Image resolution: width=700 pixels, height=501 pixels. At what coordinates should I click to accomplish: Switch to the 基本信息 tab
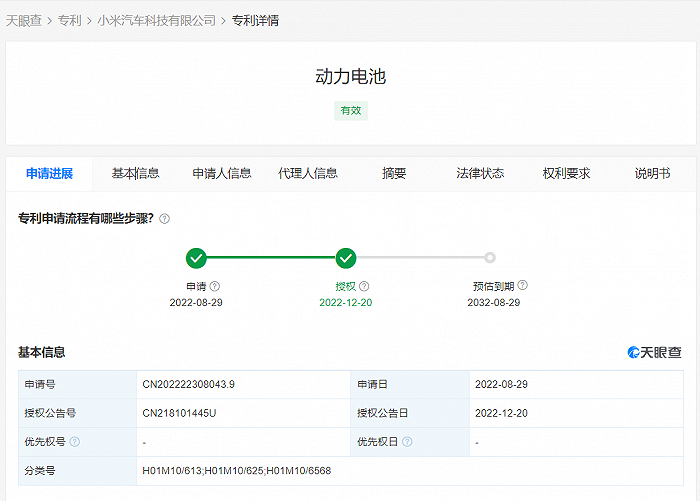coord(135,174)
